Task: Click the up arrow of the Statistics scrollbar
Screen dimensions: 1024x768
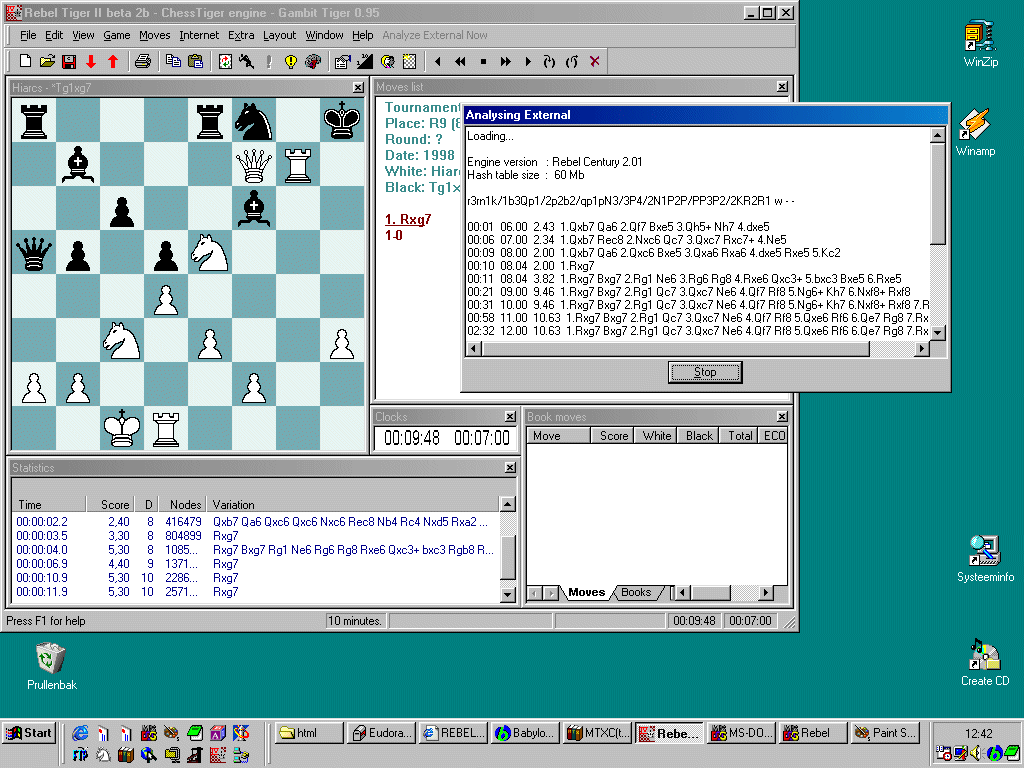Action: (x=507, y=504)
